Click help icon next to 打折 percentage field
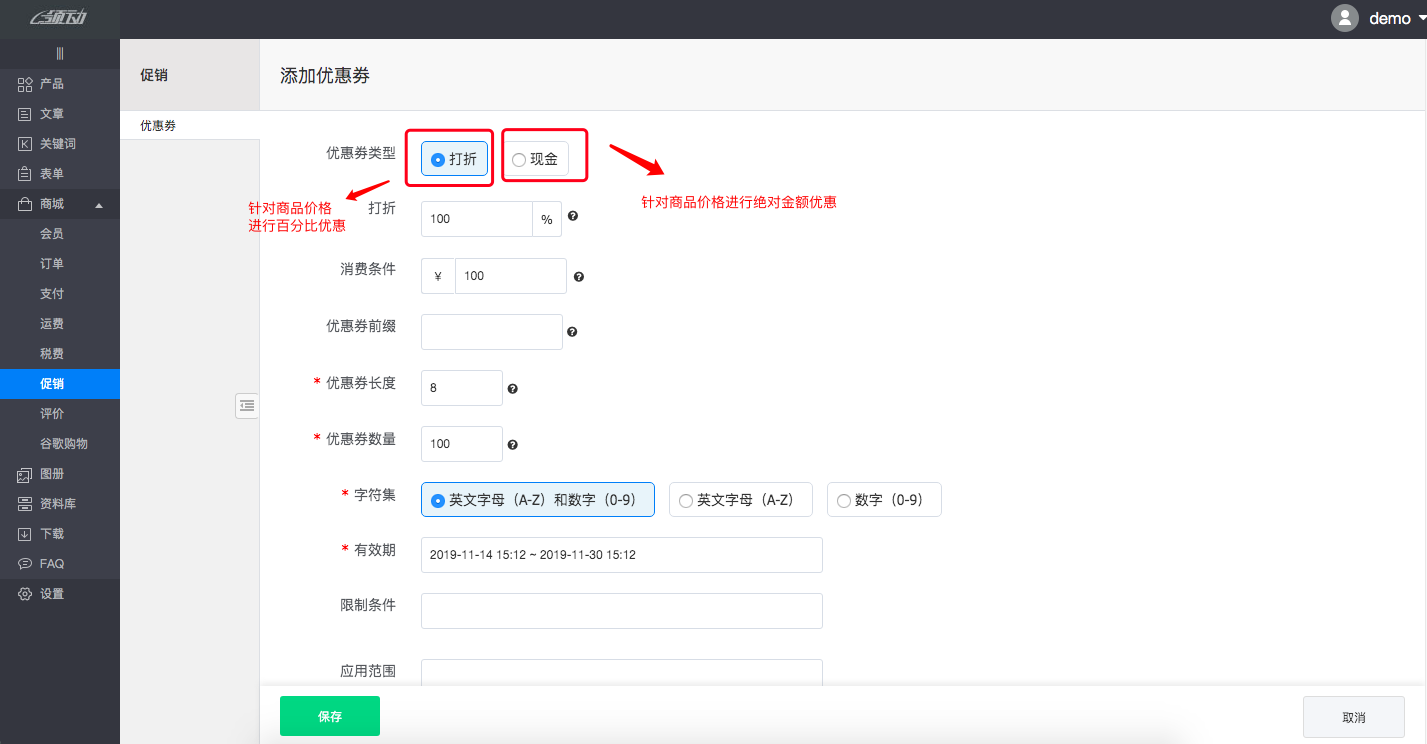This screenshot has height=744, width=1427. pyautogui.click(x=573, y=216)
